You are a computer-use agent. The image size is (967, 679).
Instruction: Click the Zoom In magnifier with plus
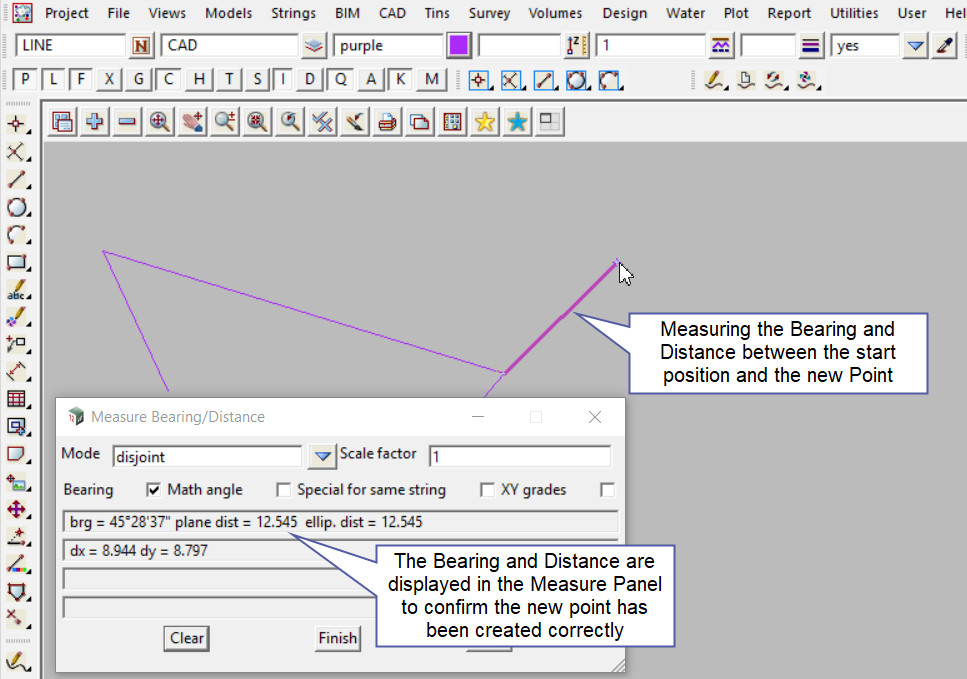(225, 121)
